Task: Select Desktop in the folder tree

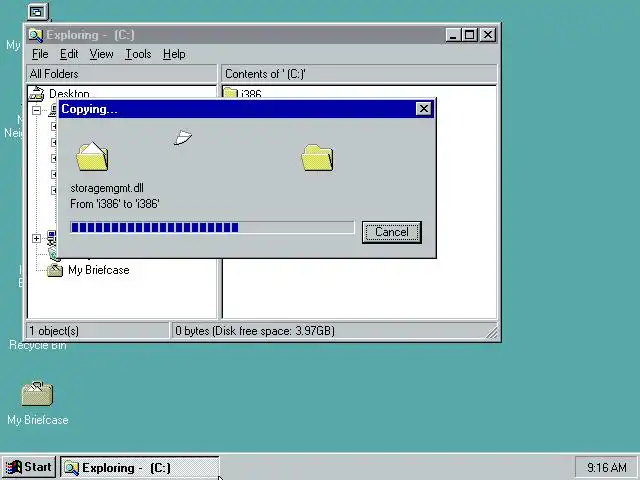Action: click(x=69, y=94)
